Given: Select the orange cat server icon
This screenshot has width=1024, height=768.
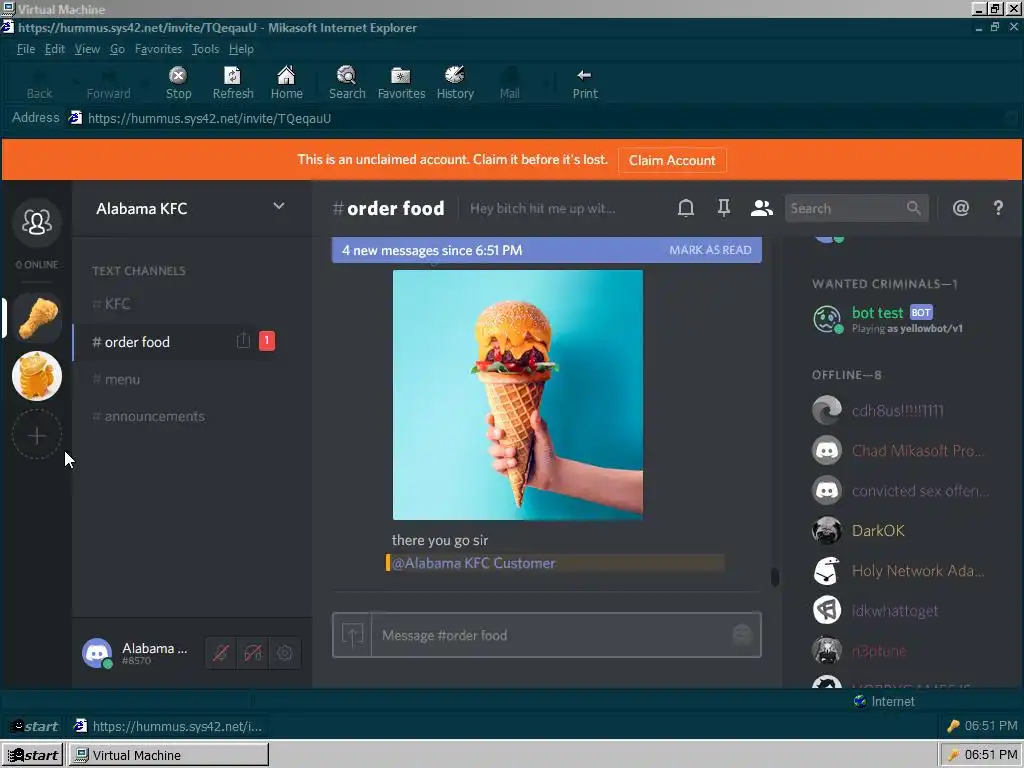Looking at the screenshot, I should pyautogui.click(x=37, y=376).
